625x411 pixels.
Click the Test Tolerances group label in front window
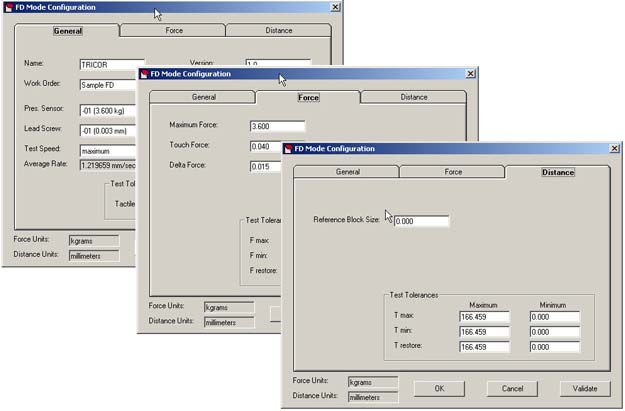[x=413, y=295]
